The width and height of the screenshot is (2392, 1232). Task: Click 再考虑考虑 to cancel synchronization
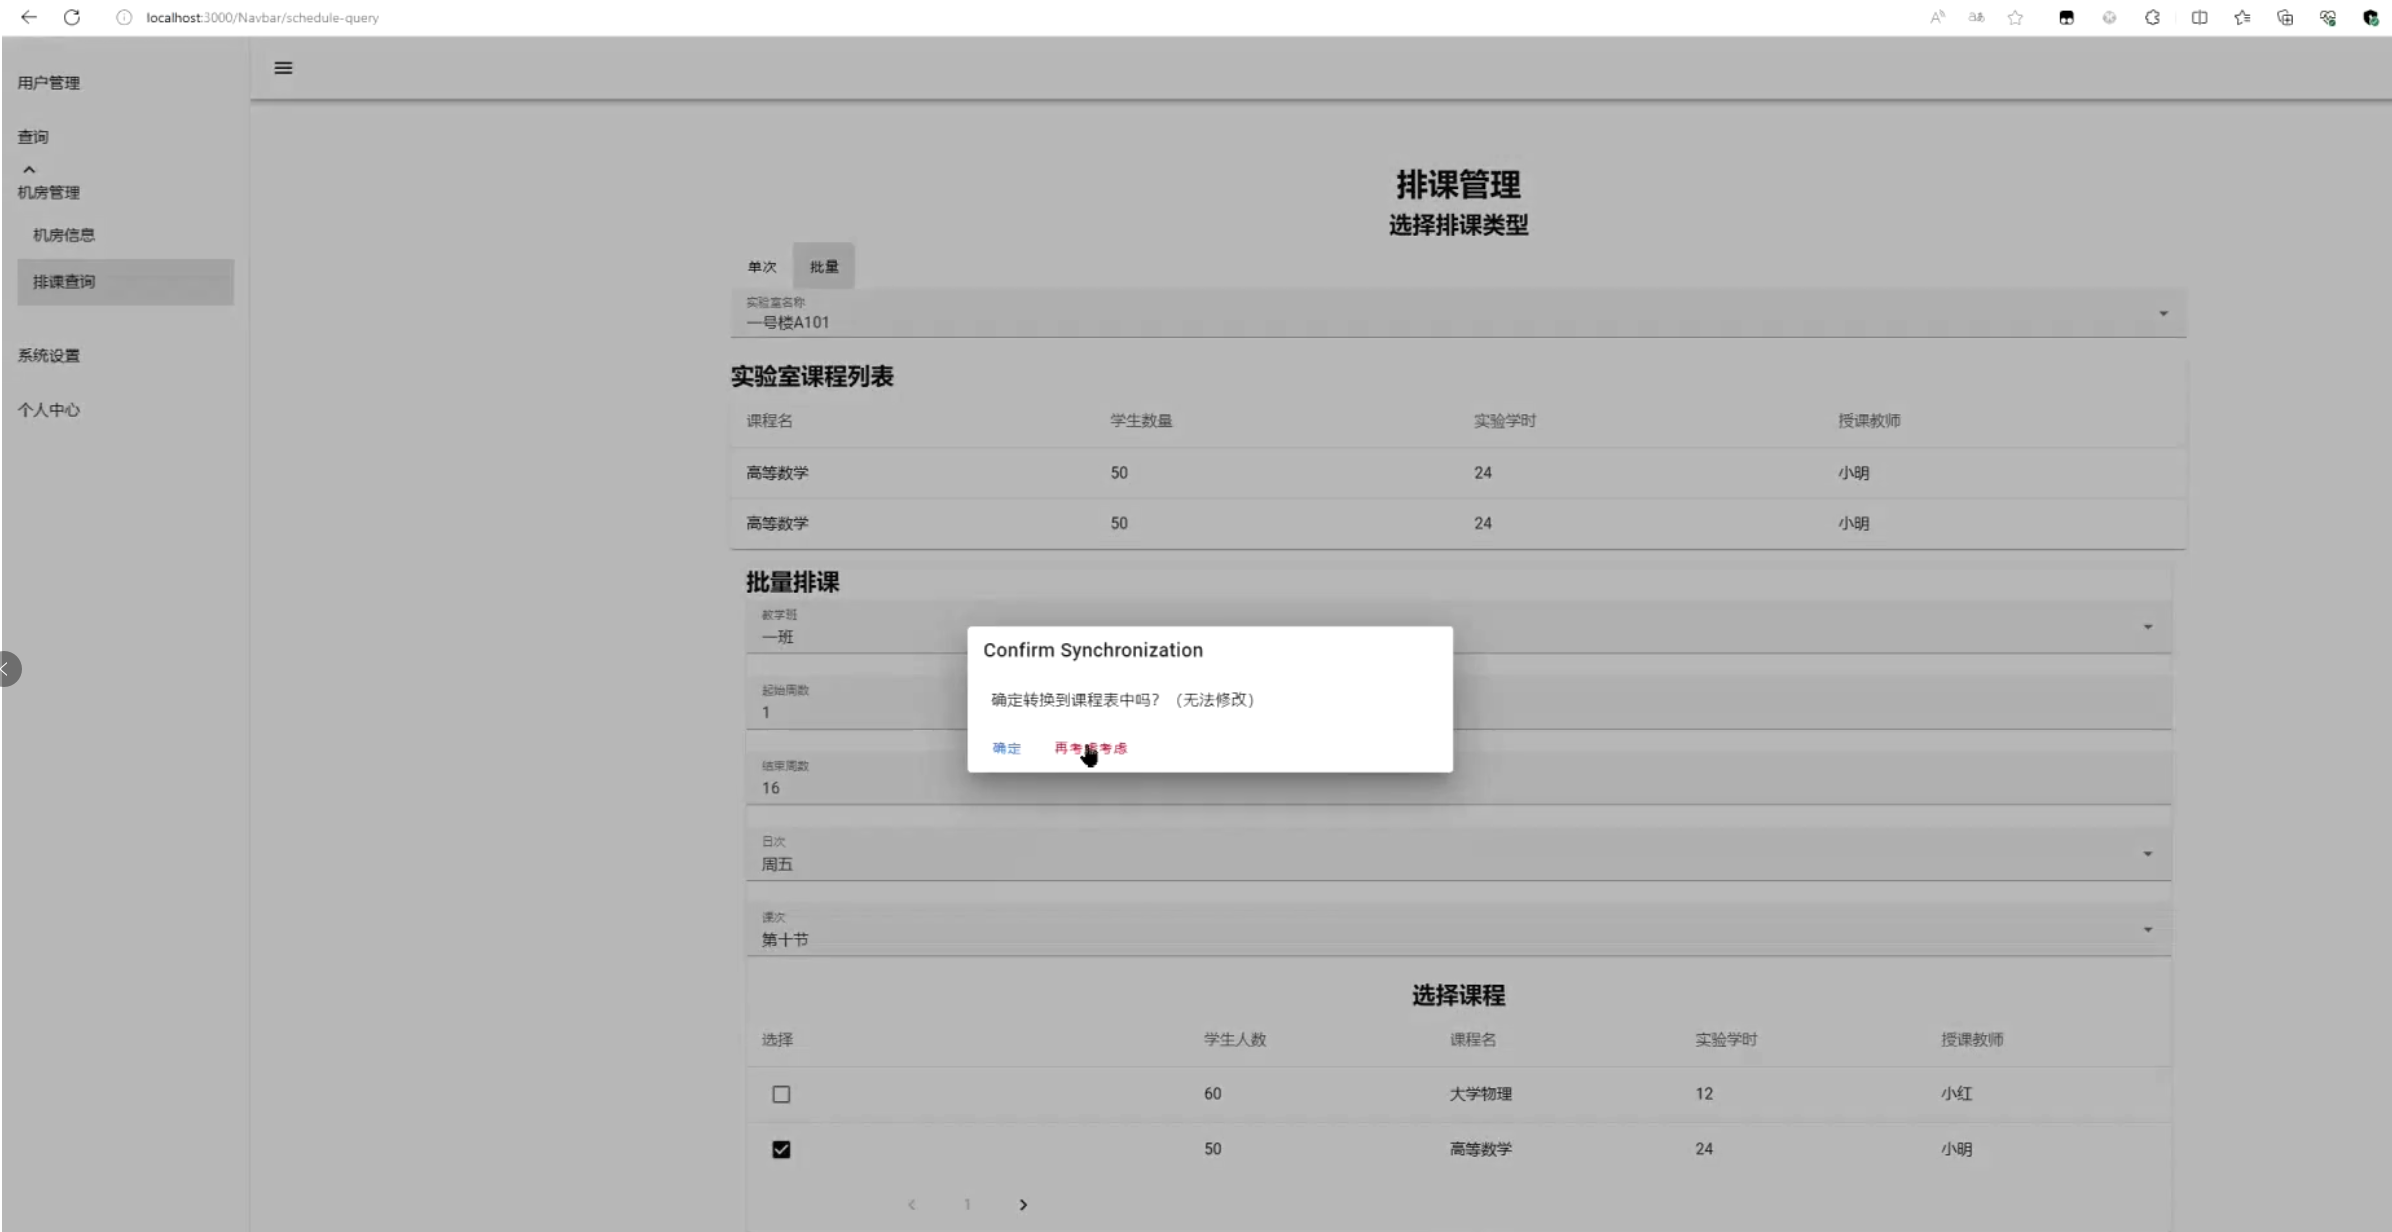1091,747
